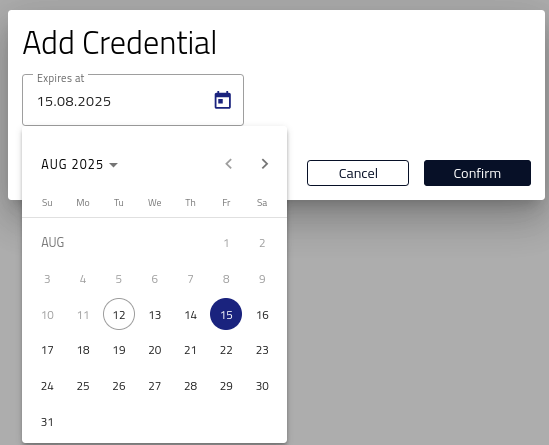Select Sunday August 17
The width and height of the screenshot is (549, 445).
[x=47, y=350]
